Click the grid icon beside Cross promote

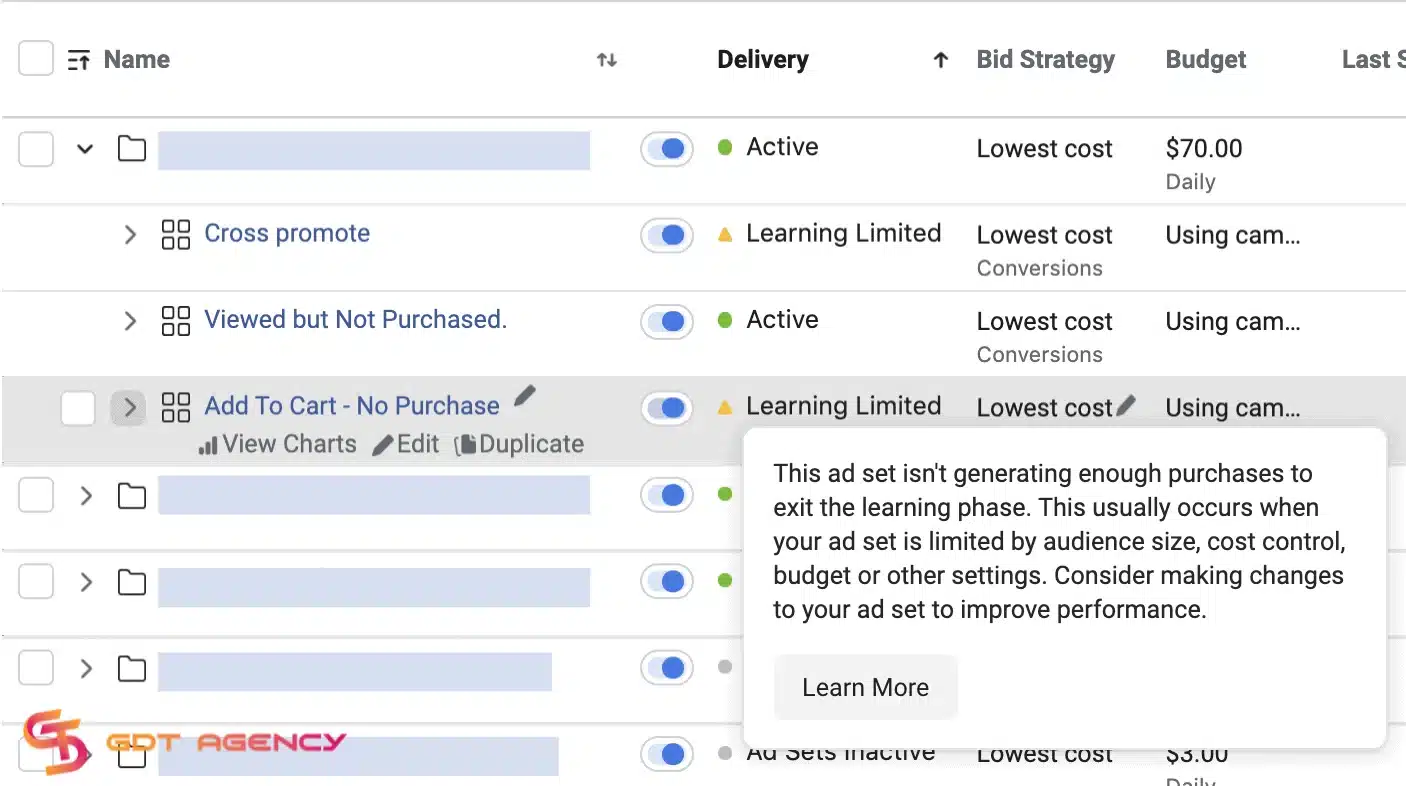coord(176,234)
